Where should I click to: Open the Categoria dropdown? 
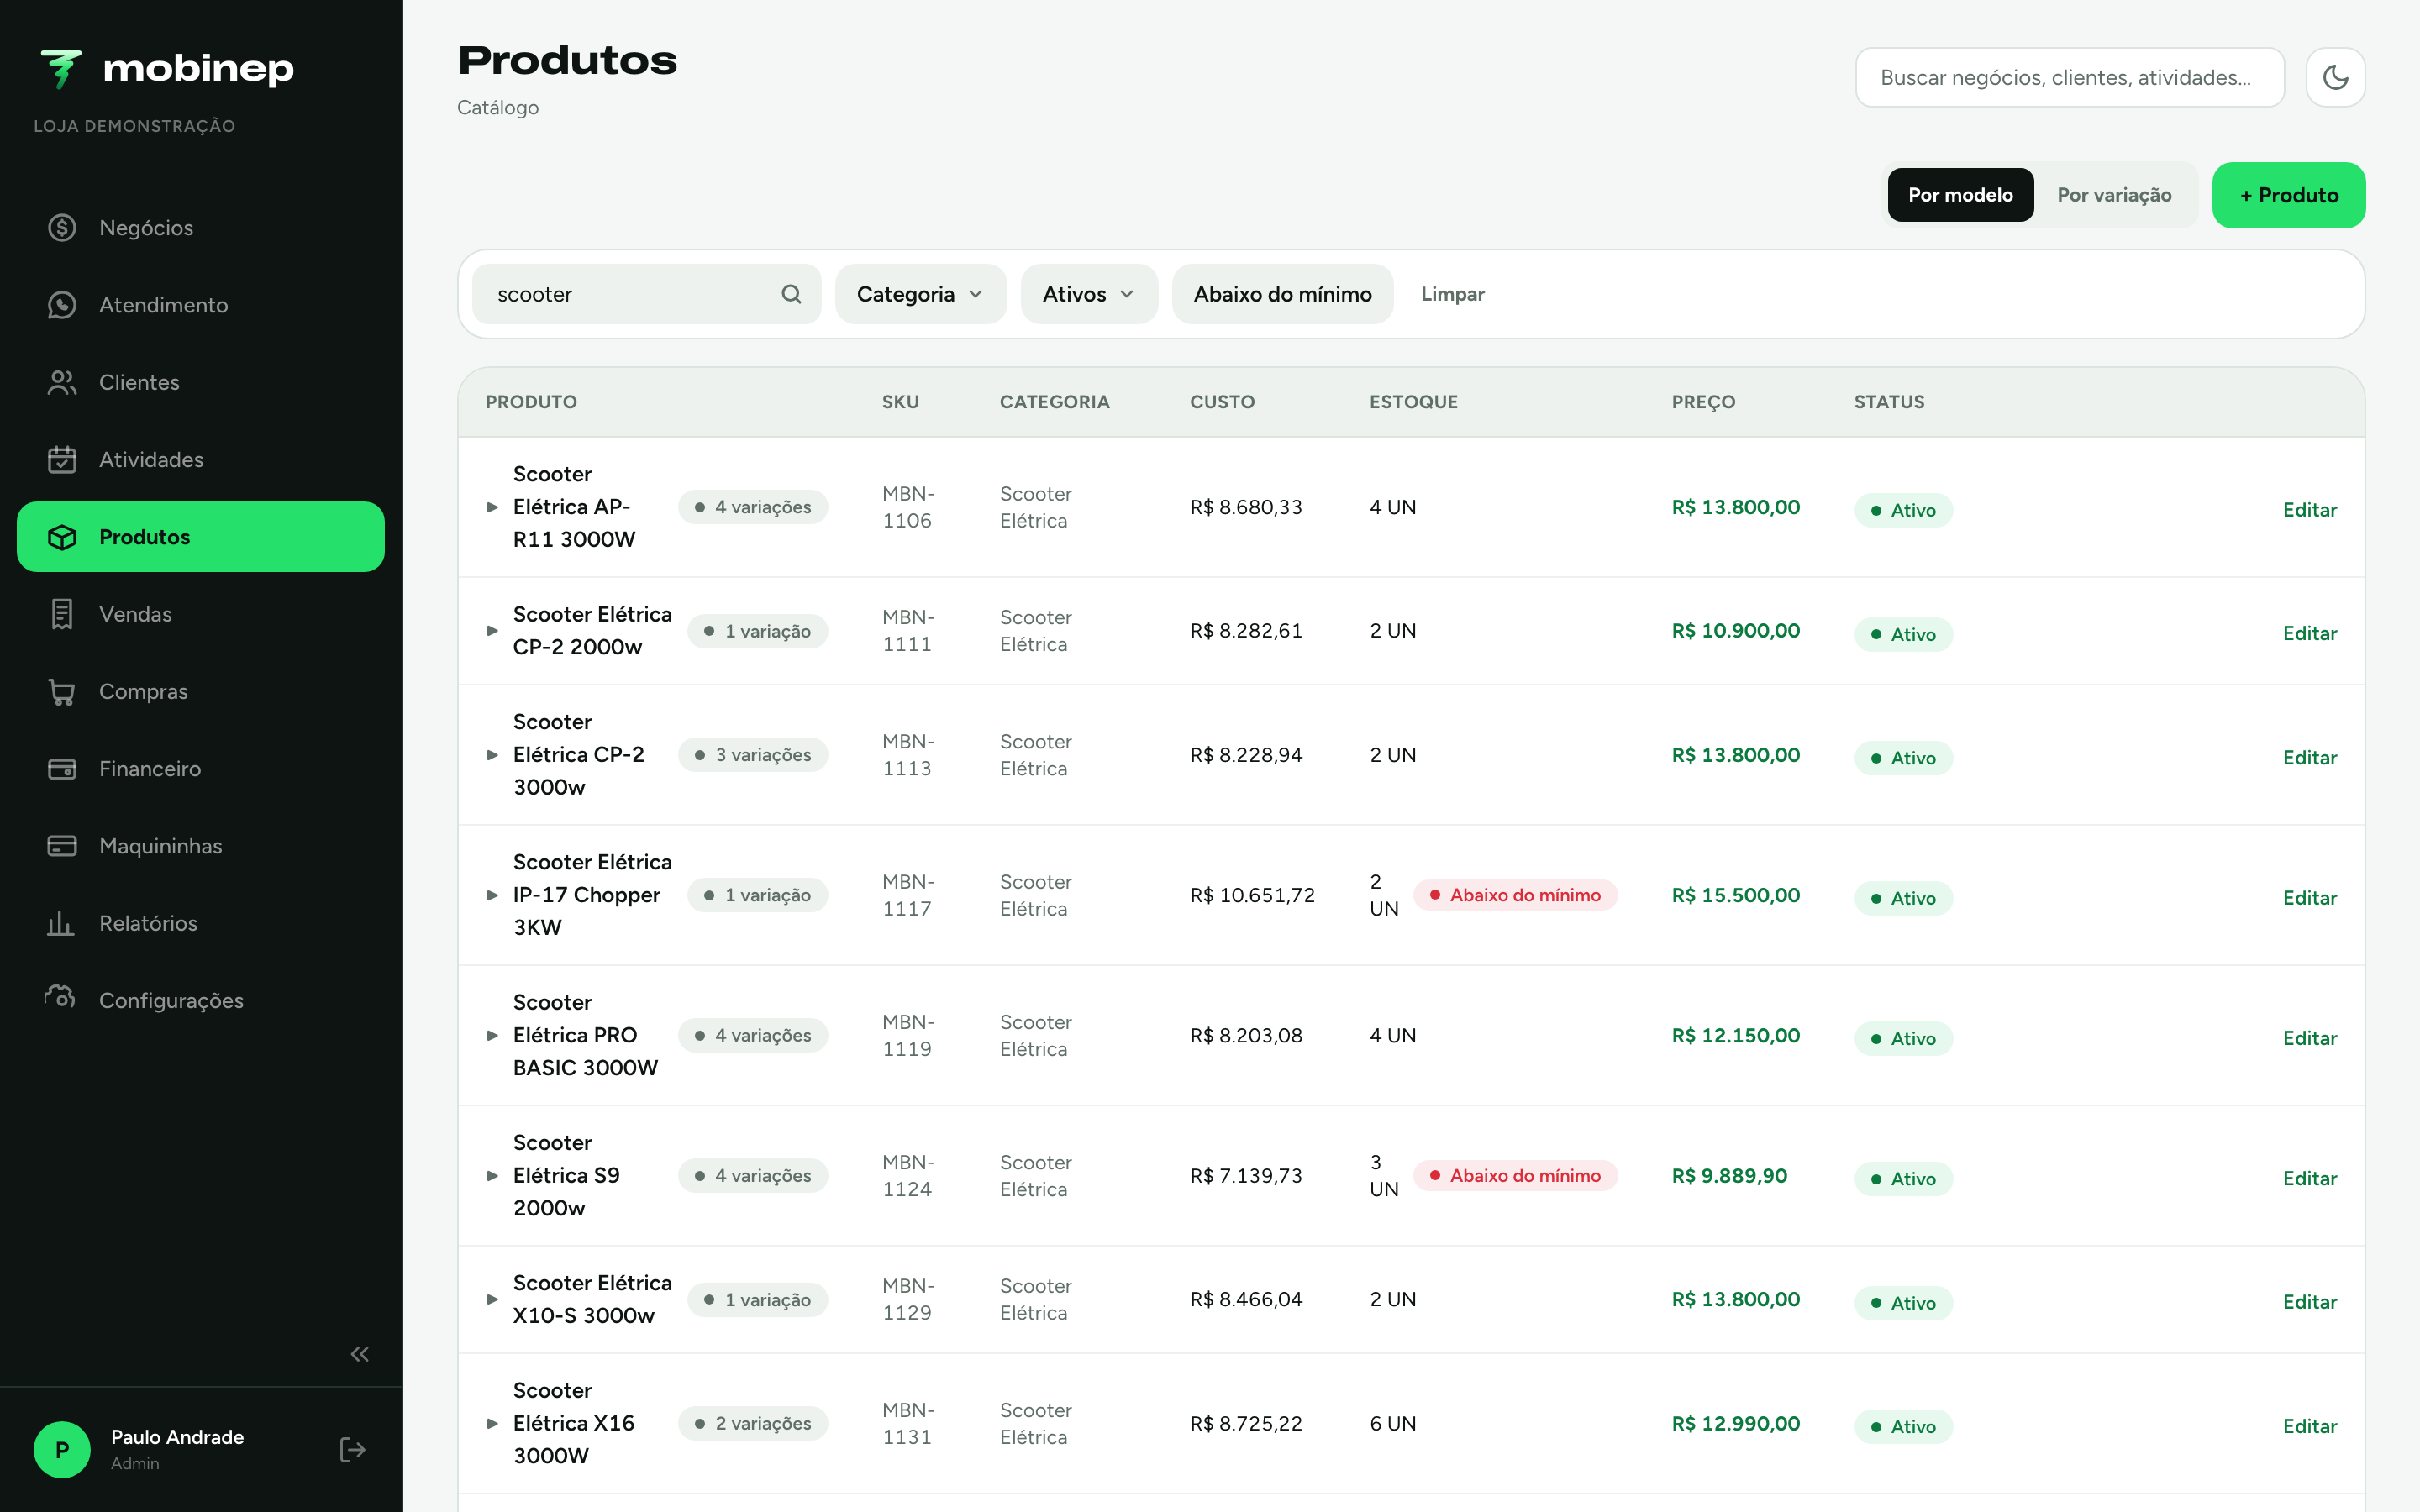920,294
